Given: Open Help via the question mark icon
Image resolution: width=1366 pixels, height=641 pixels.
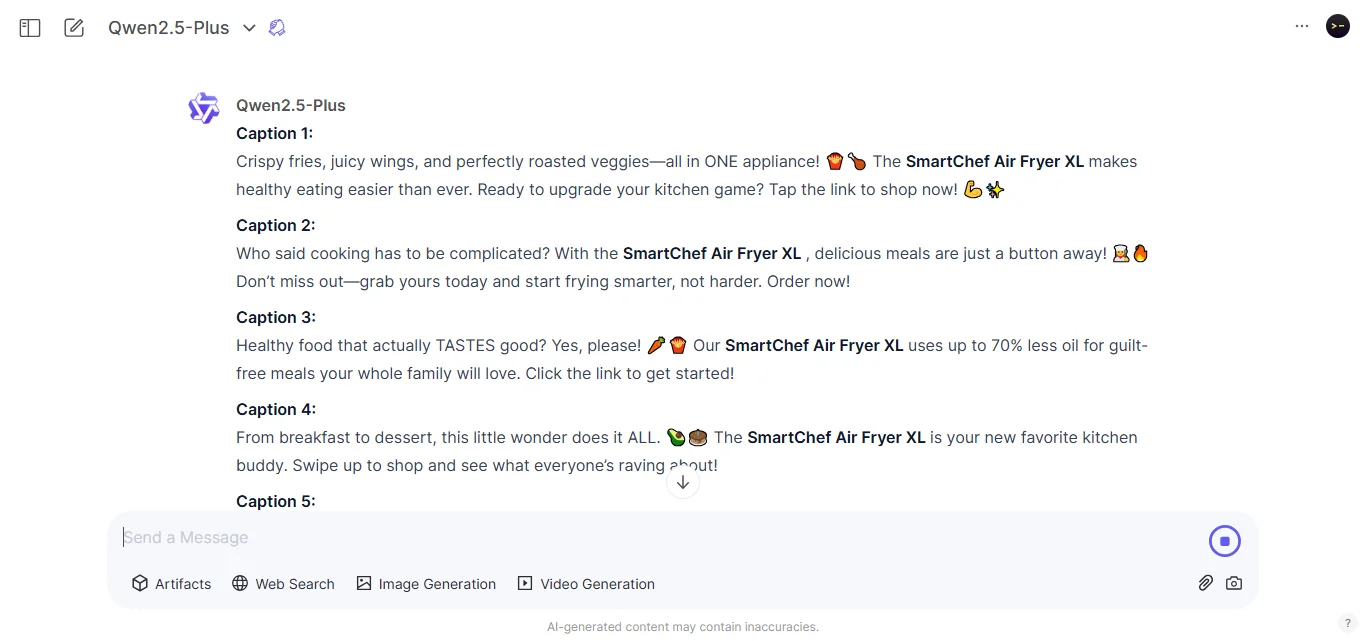Looking at the screenshot, I should coord(1348,623).
